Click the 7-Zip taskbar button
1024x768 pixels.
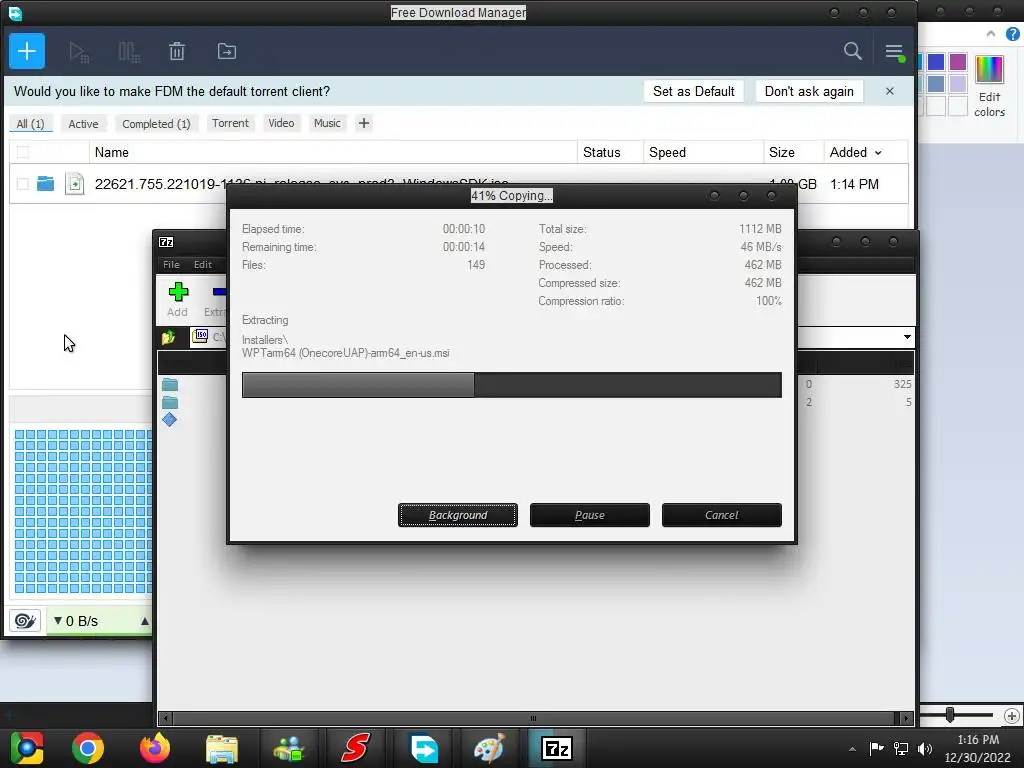(x=556, y=748)
